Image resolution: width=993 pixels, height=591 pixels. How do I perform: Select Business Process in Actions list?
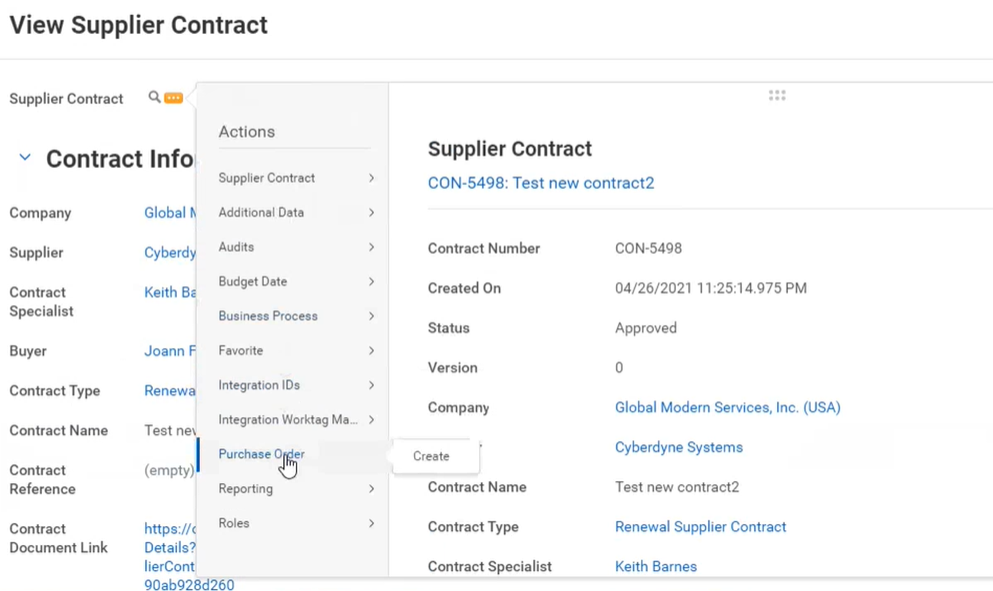click(268, 316)
